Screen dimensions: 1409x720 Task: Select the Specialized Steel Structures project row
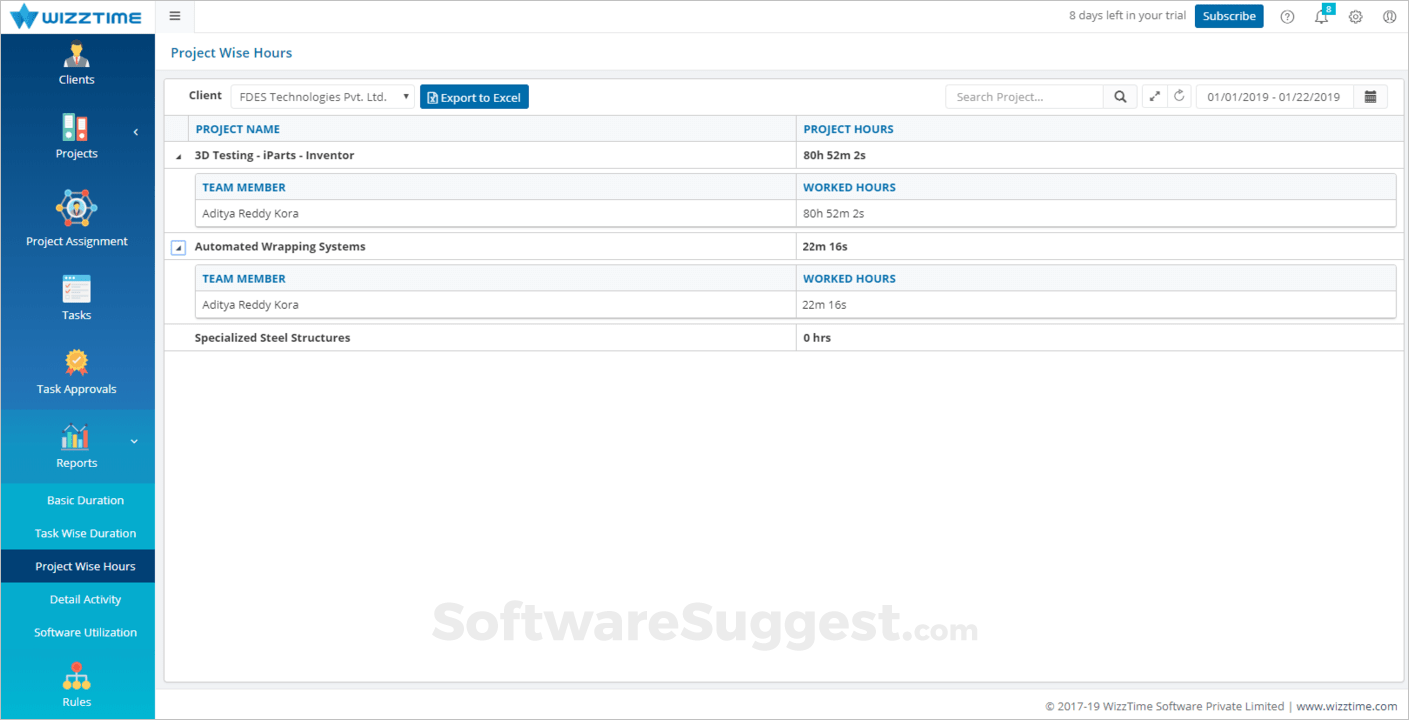[784, 338]
